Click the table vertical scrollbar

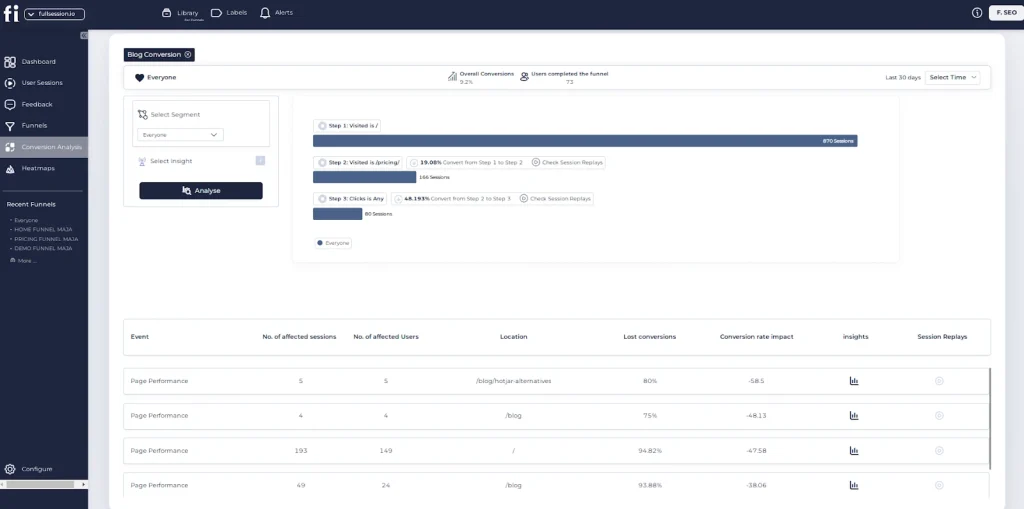pyautogui.click(x=990, y=418)
